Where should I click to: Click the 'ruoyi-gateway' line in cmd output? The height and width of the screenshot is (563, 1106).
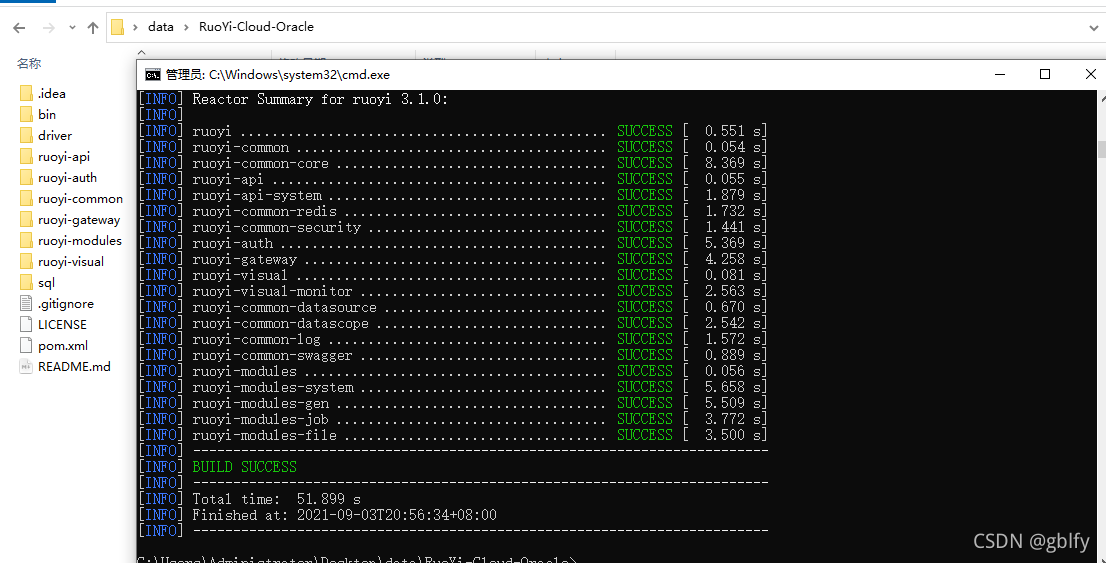pos(453,259)
